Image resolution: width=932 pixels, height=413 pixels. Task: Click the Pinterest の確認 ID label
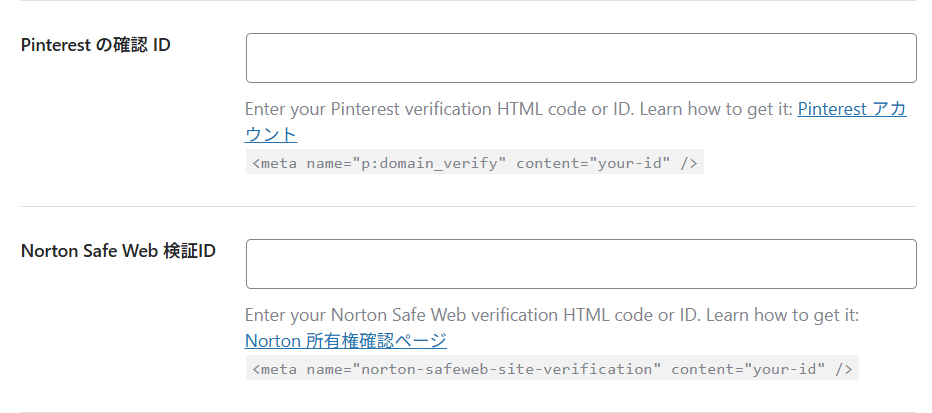[x=95, y=45]
